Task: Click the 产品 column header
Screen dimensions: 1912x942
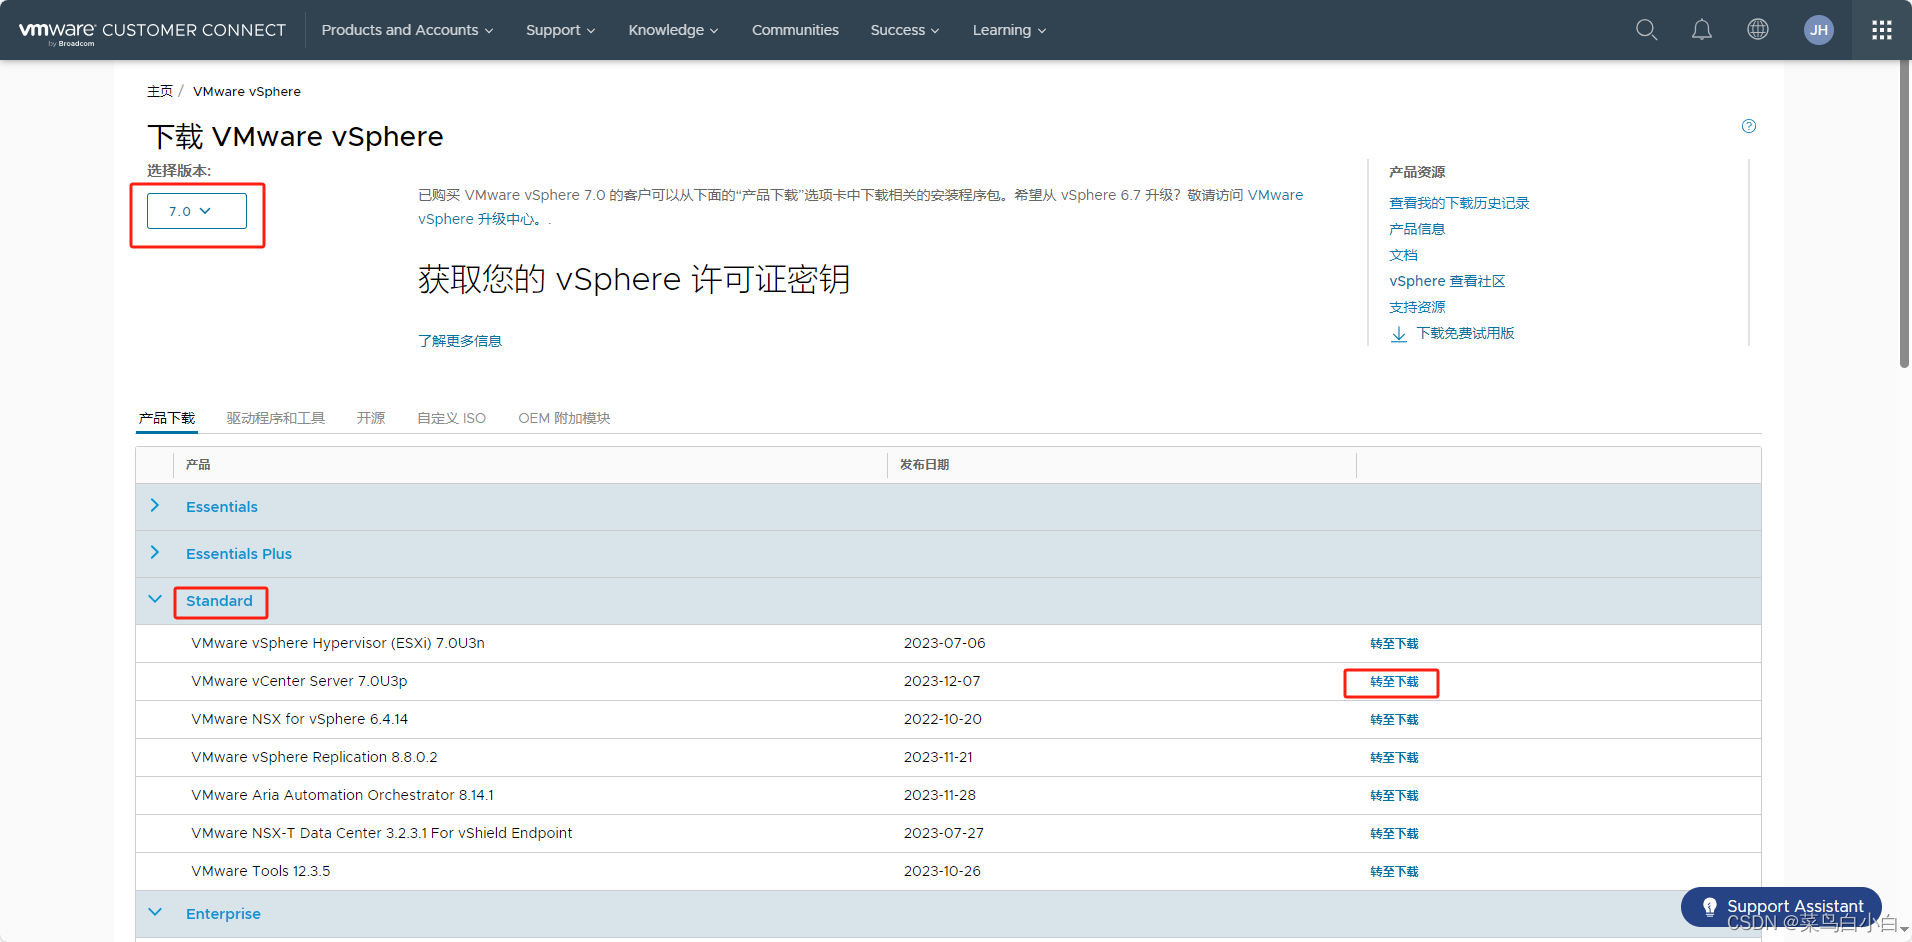Action: (198, 465)
